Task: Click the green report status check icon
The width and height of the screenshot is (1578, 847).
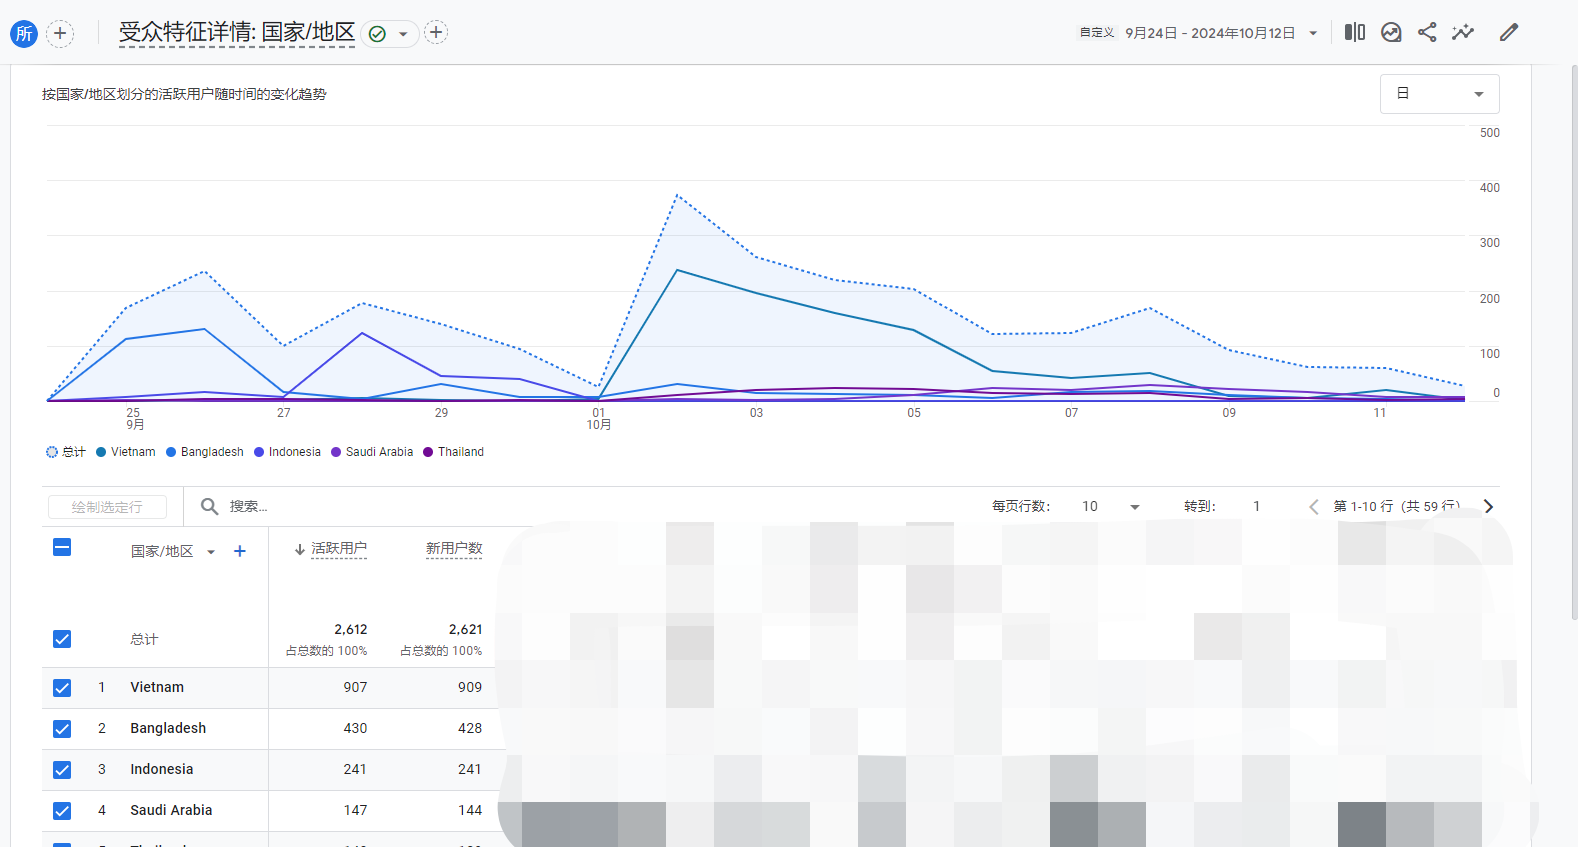Action: pos(377,34)
